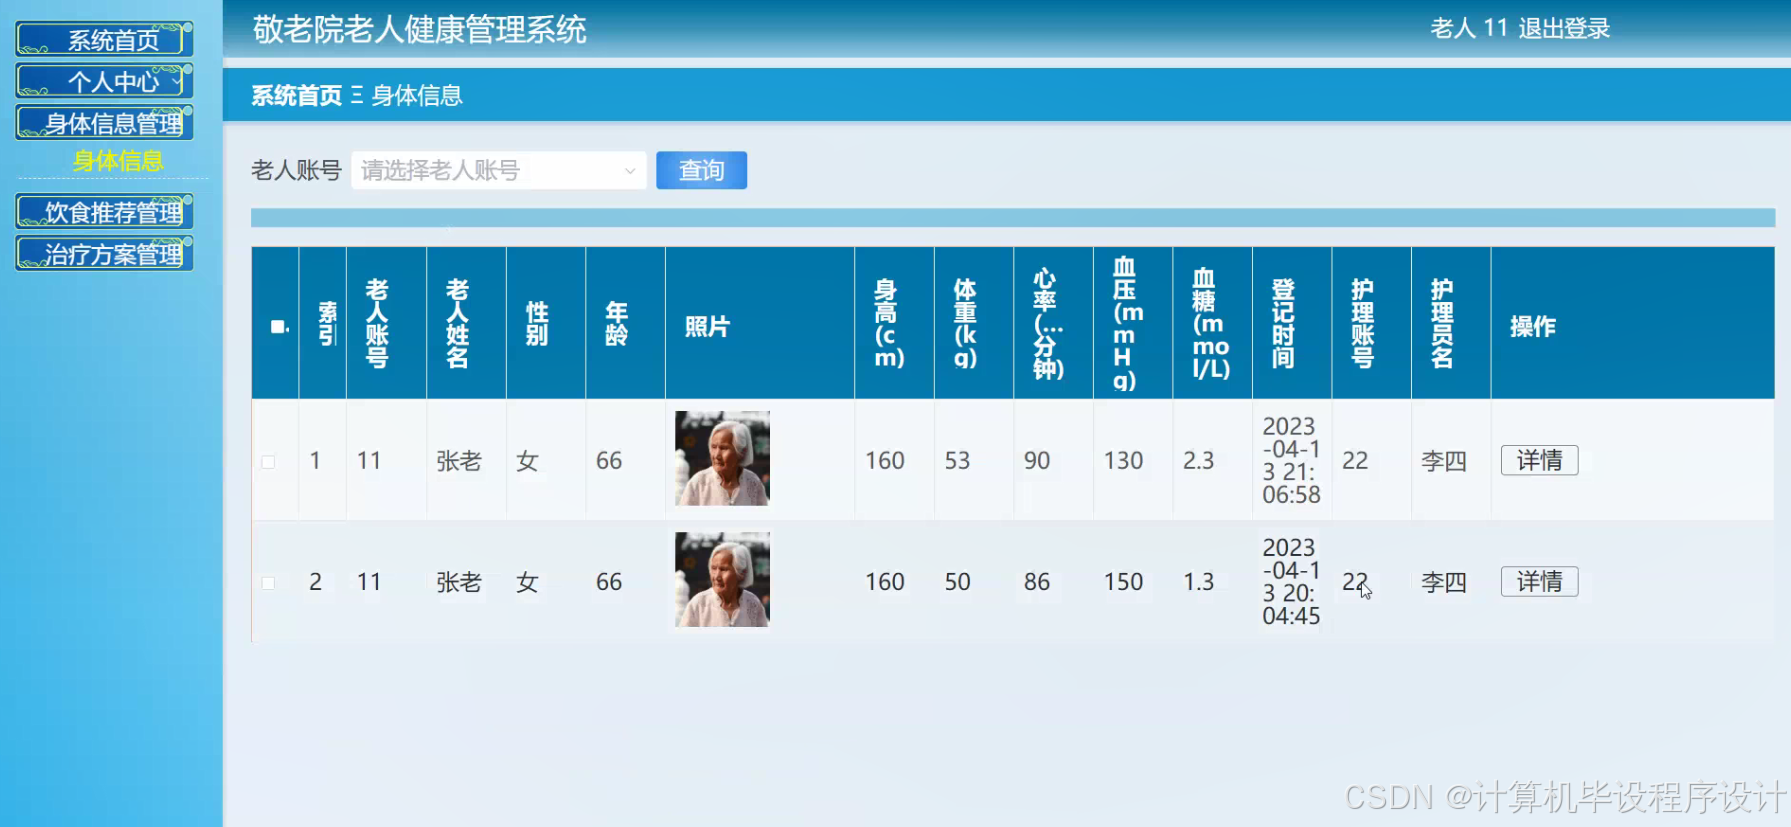Check the checkbox for row 1

click(268, 461)
